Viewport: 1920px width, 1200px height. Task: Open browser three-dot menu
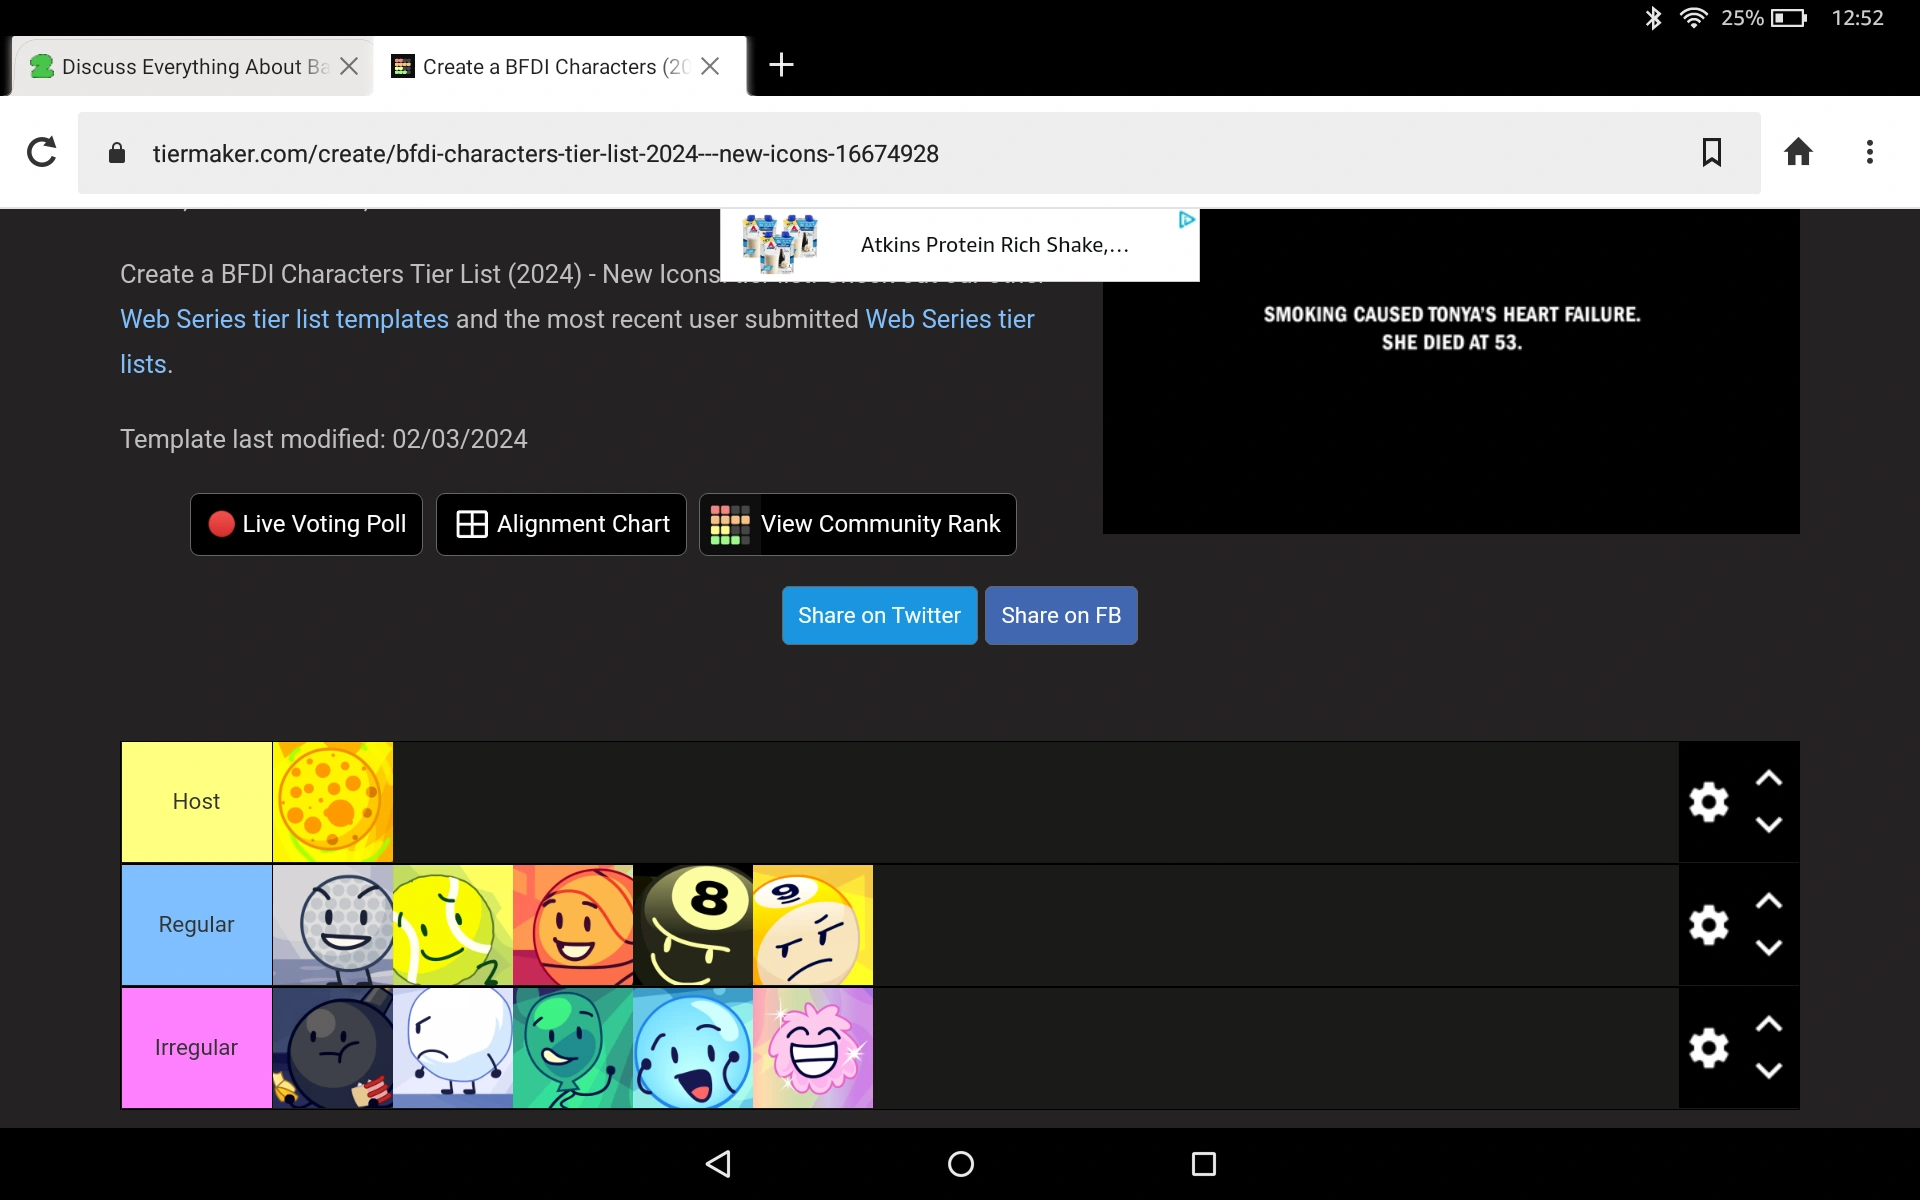(x=1869, y=153)
